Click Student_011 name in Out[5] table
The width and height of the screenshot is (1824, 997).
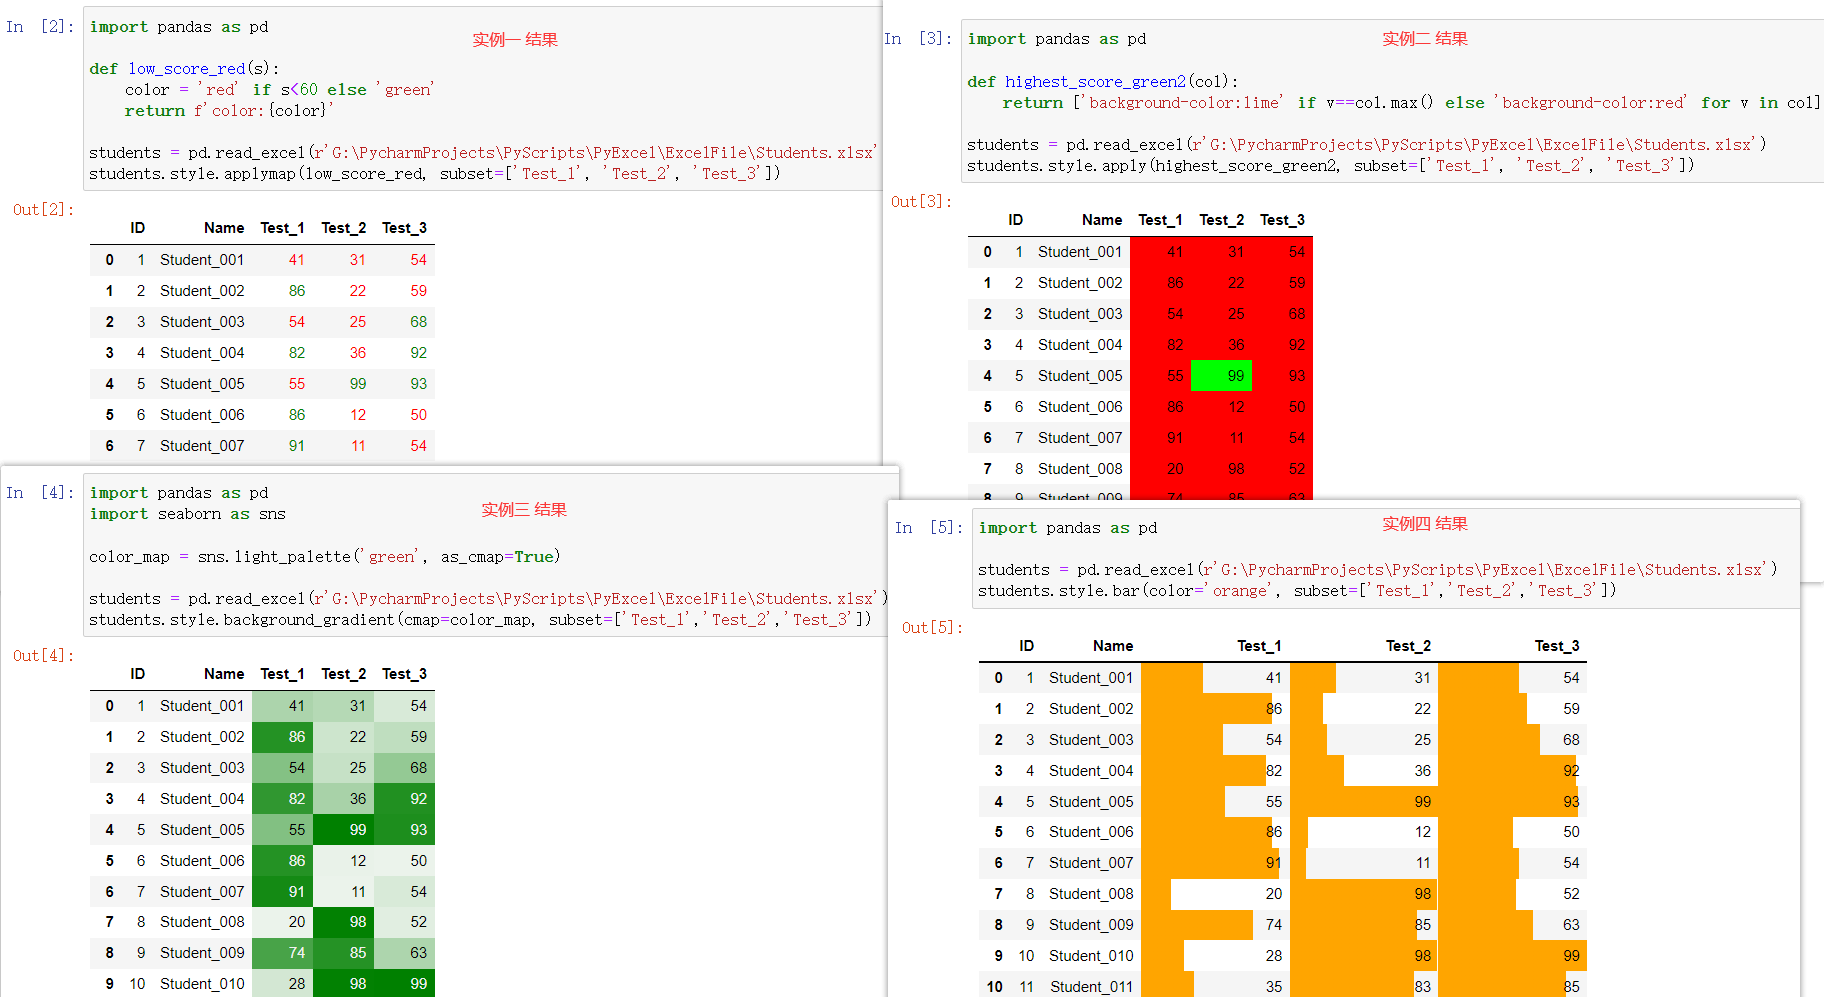[1091, 987]
